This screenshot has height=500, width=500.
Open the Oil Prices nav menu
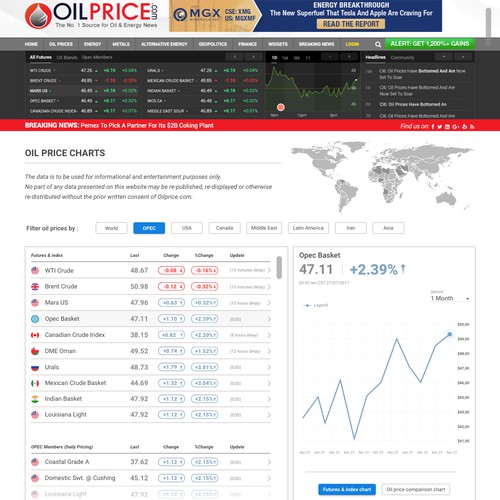click(x=61, y=44)
